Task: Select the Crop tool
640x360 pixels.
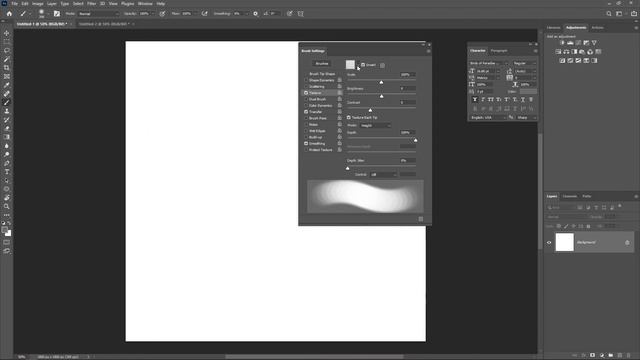Action: [x=7, y=68]
